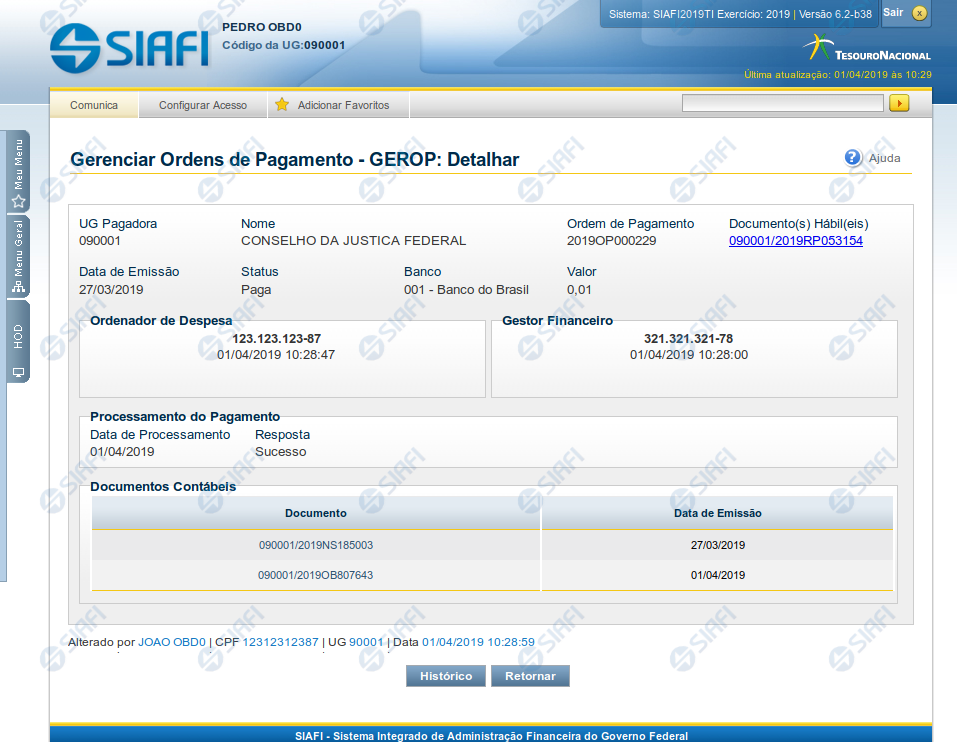Open document 090001/2019NS185003

(315, 545)
